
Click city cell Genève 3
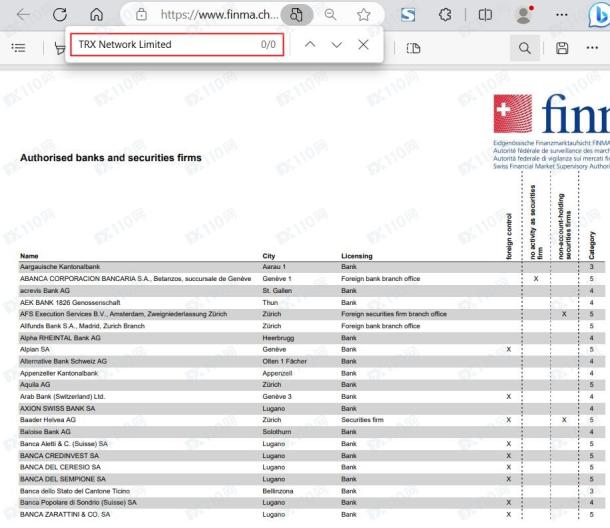pos(277,396)
